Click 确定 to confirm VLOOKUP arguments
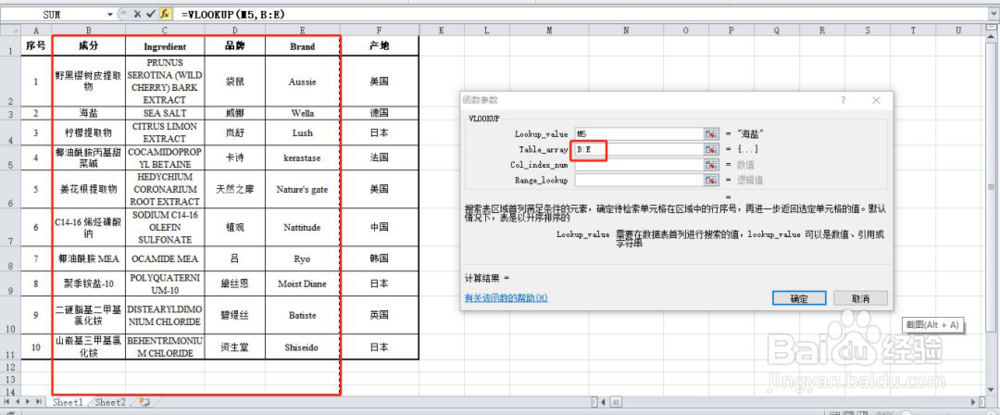1000x415 pixels. pyautogui.click(x=799, y=298)
